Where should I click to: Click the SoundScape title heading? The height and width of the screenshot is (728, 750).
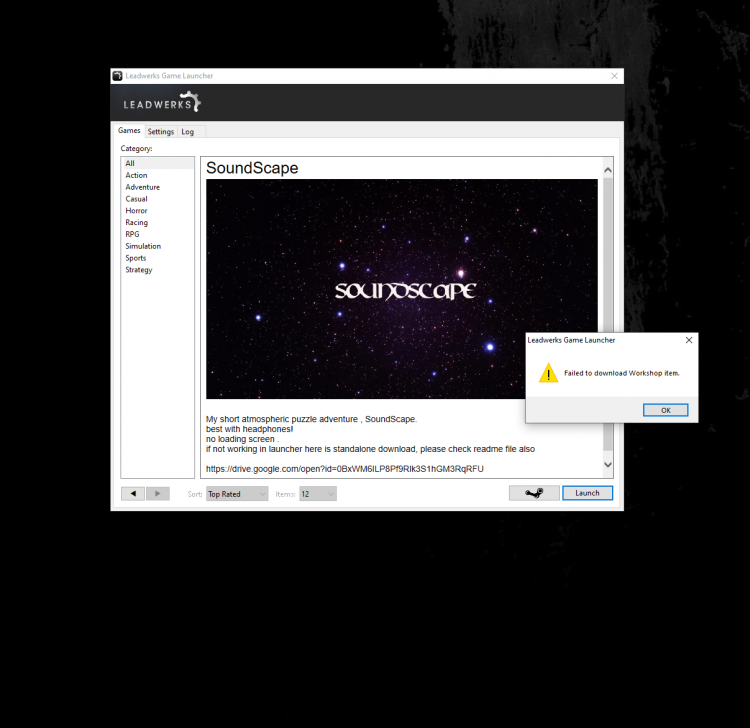[x=252, y=168]
